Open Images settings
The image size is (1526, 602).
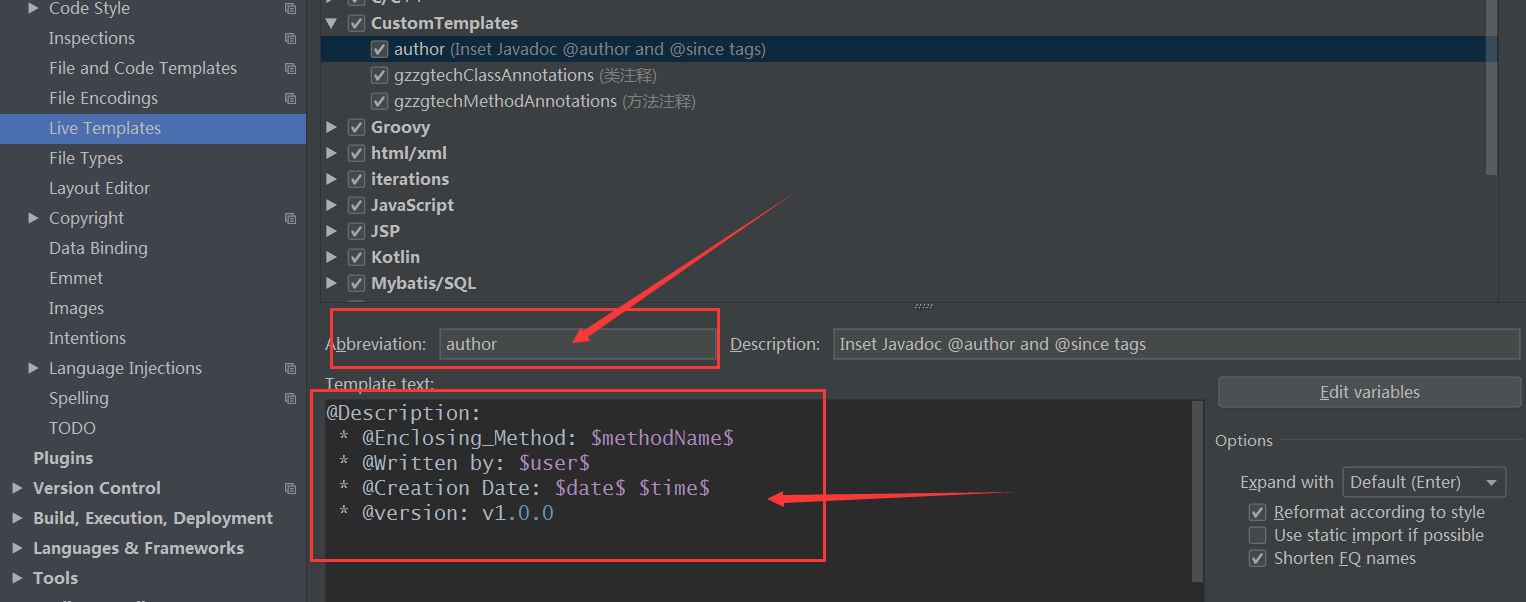pyautogui.click(x=76, y=308)
